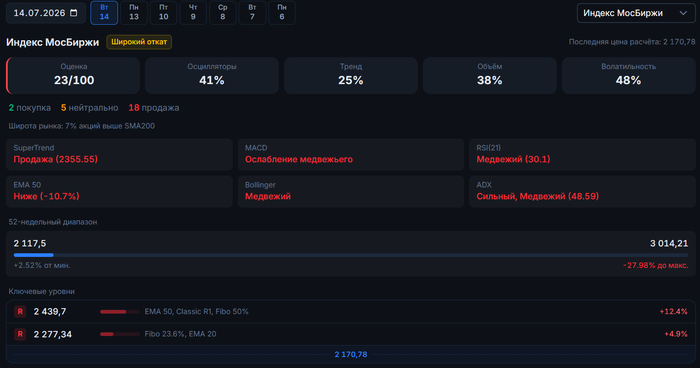700x368 pixels.
Task: Click current price marker 2 170,78
Action: [351, 355]
